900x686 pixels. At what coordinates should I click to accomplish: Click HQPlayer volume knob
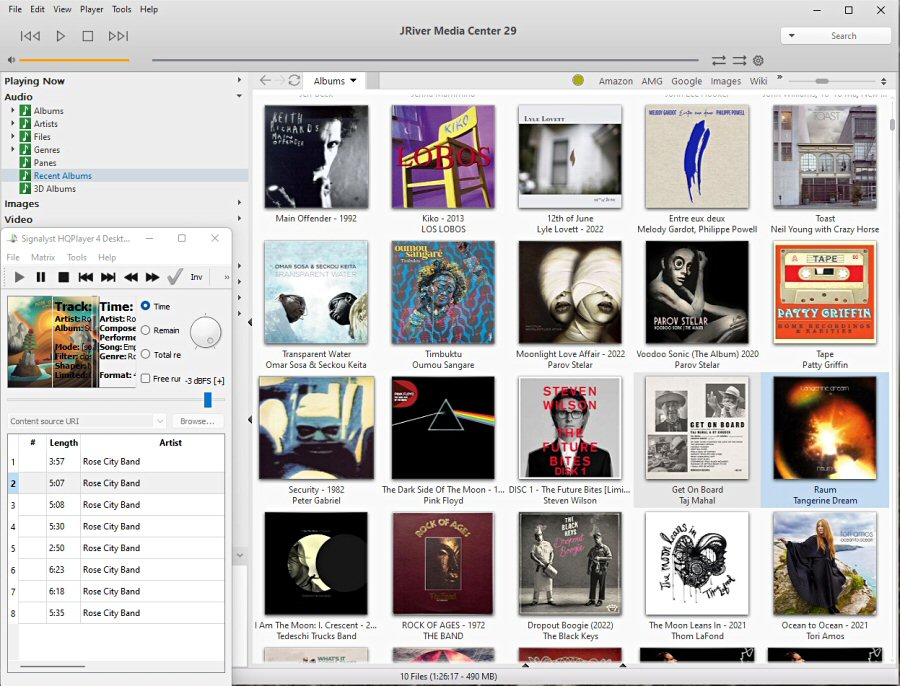(205, 332)
